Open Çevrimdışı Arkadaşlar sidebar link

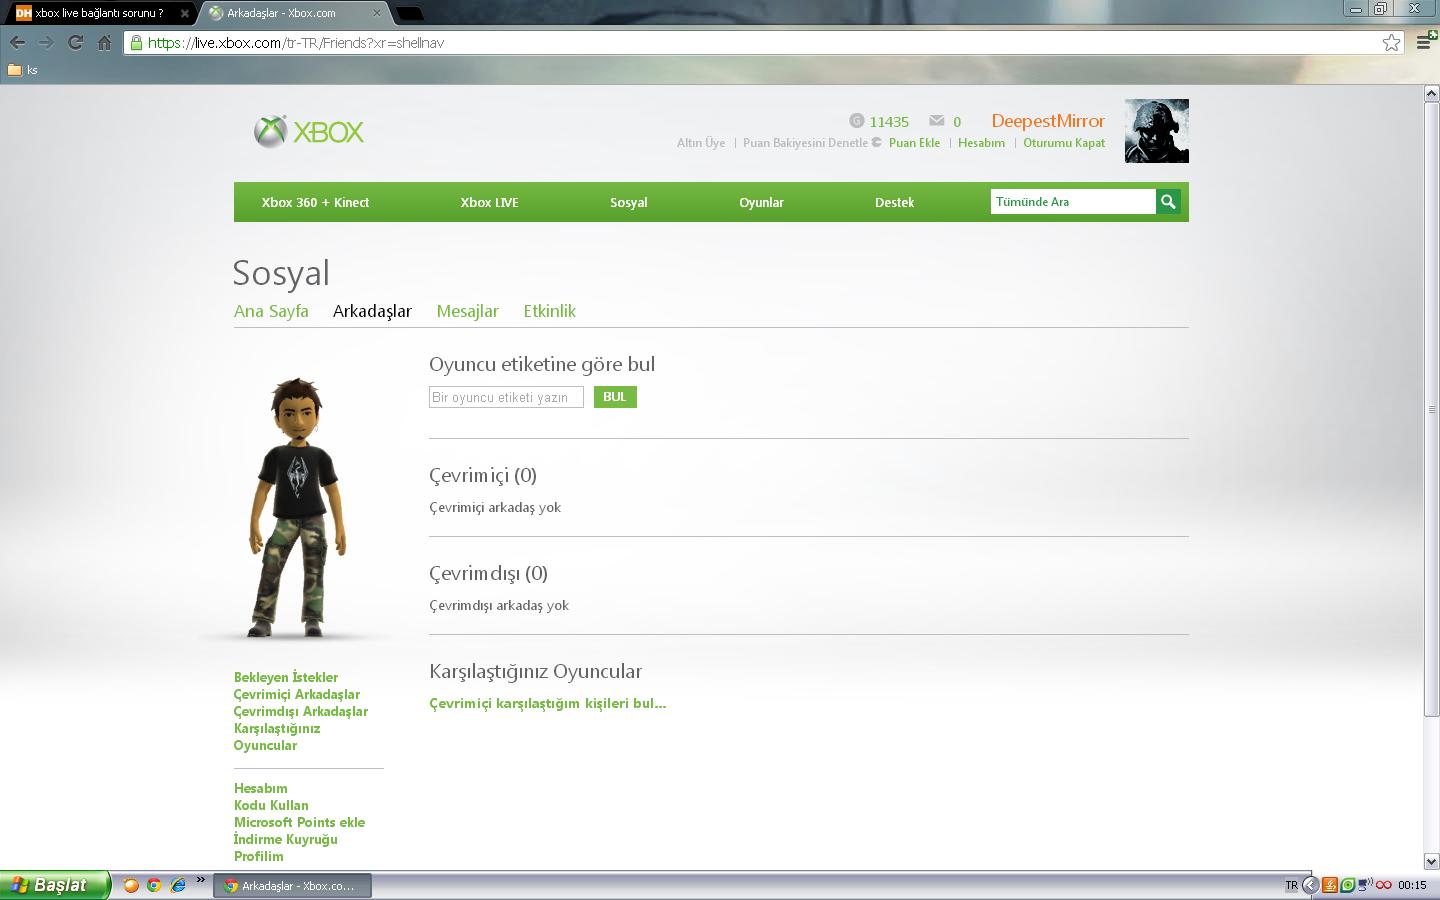(x=301, y=711)
